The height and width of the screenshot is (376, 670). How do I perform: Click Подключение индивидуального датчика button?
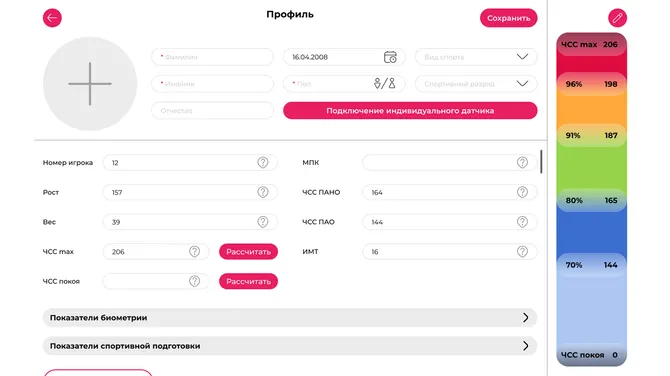coord(410,111)
